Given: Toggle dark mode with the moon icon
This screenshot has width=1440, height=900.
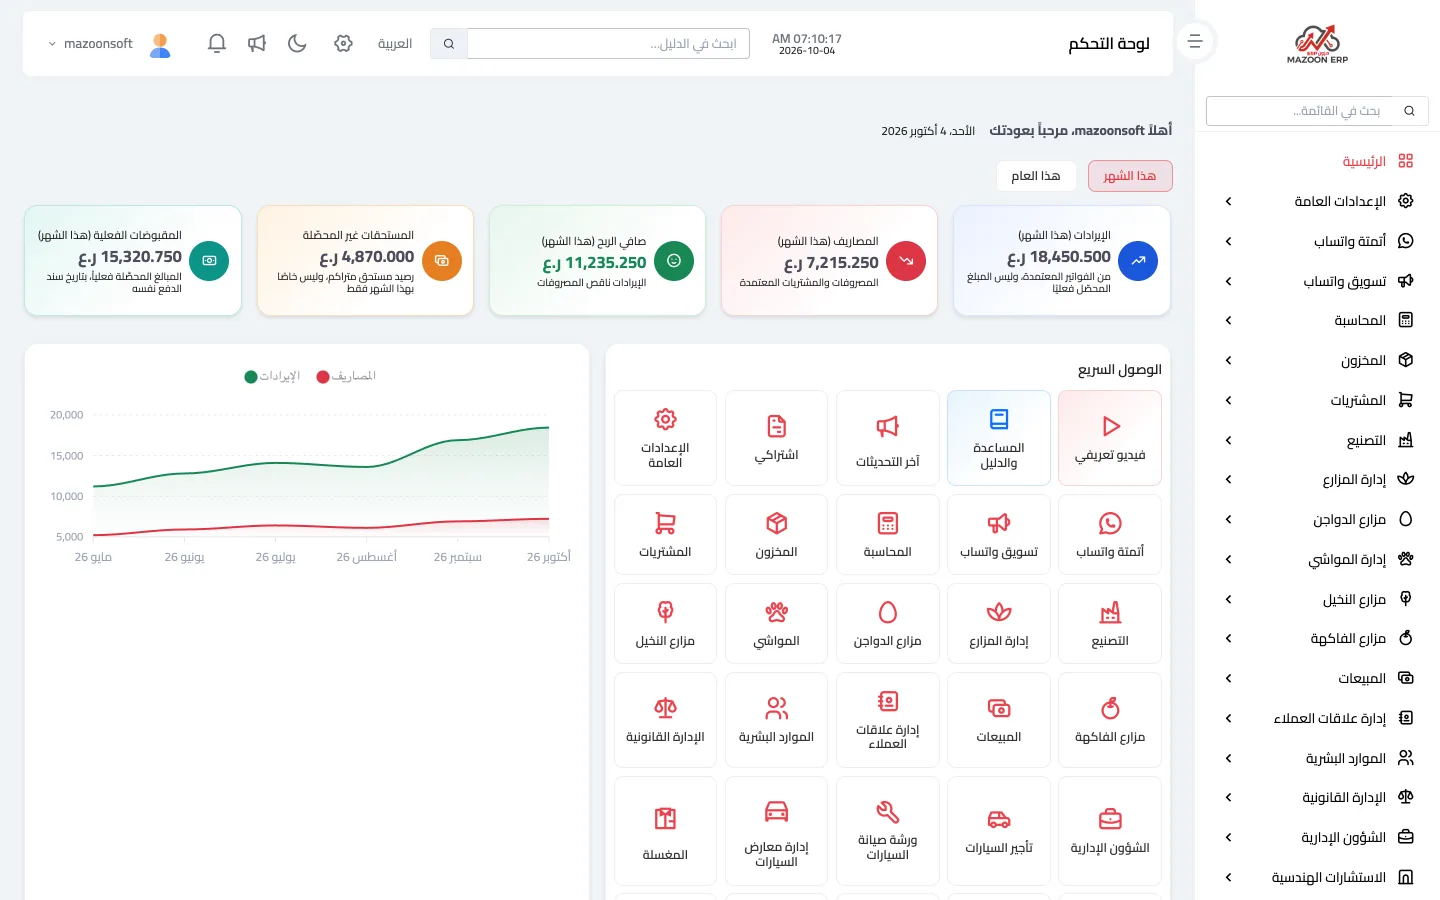Looking at the screenshot, I should click(x=297, y=44).
